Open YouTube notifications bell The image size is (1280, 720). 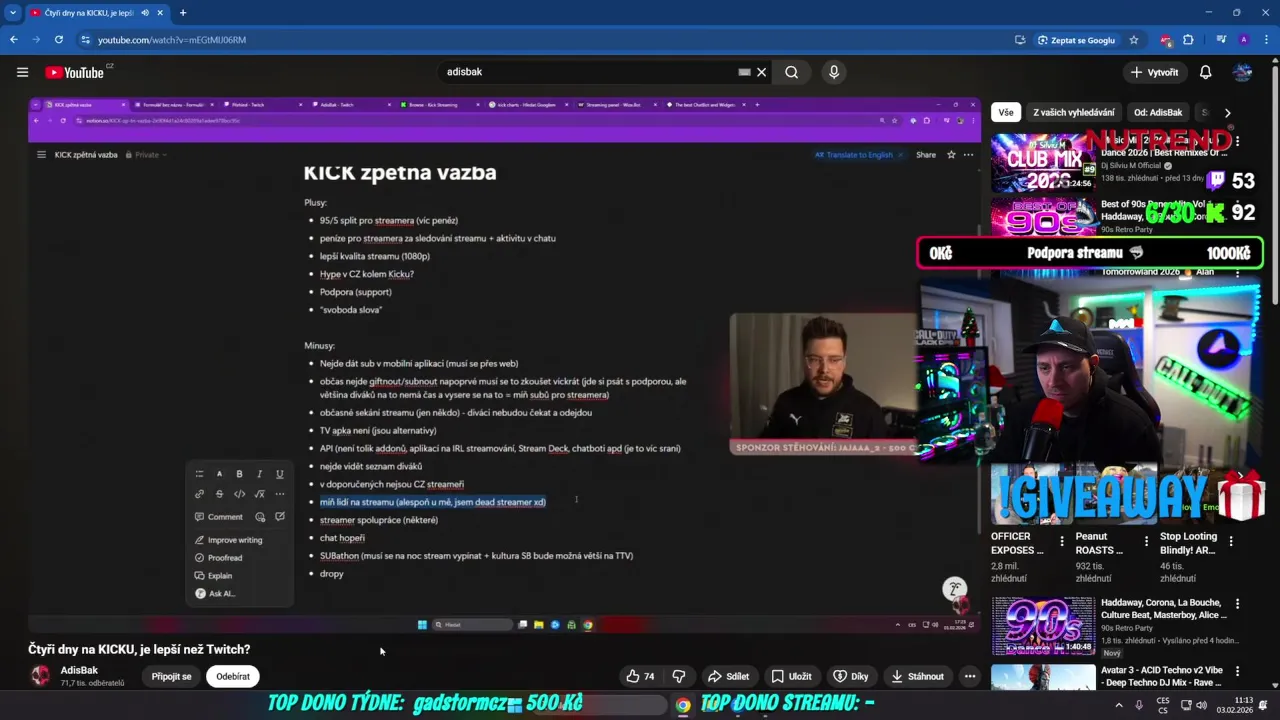1205,72
